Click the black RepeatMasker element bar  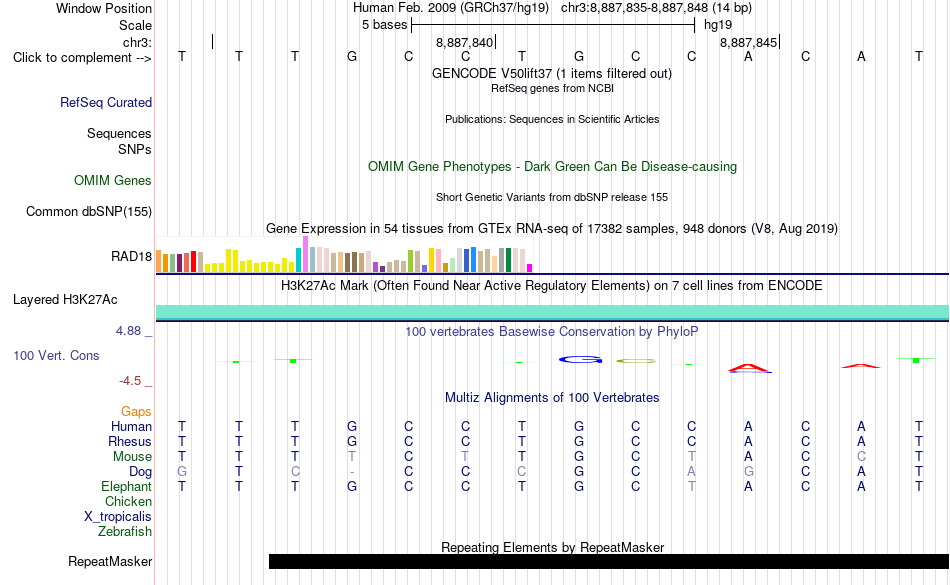(x=609, y=561)
